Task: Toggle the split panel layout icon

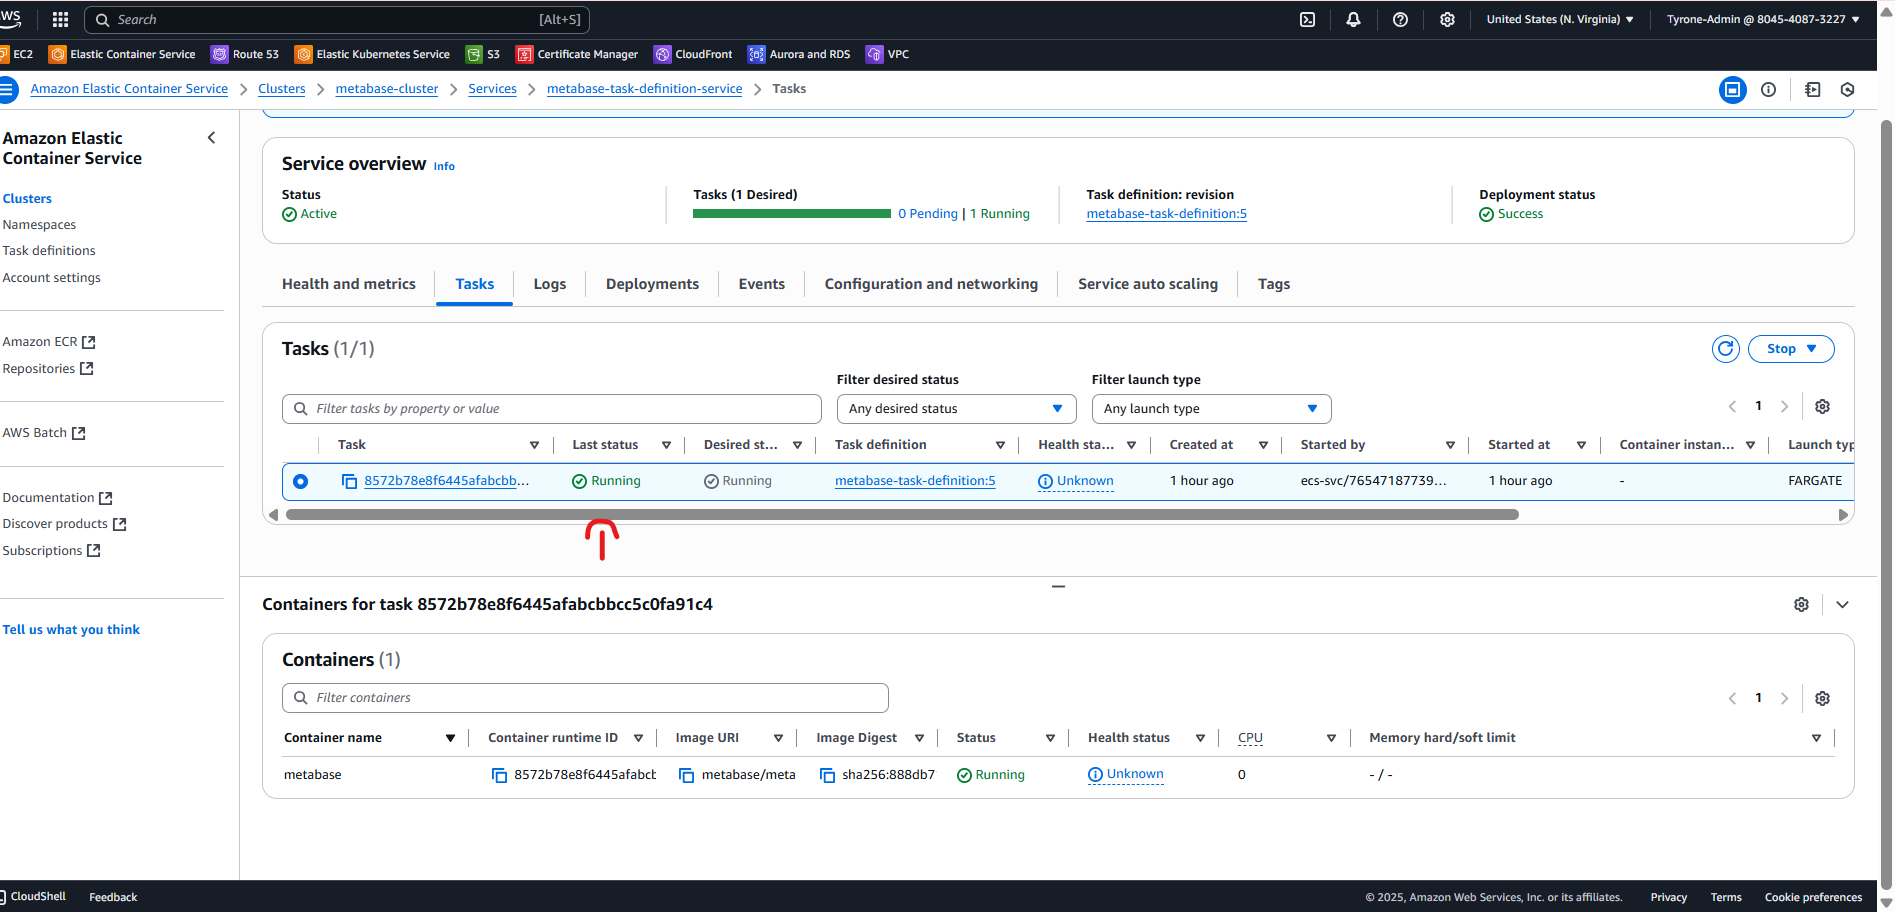Action: [x=1732, y=89]
